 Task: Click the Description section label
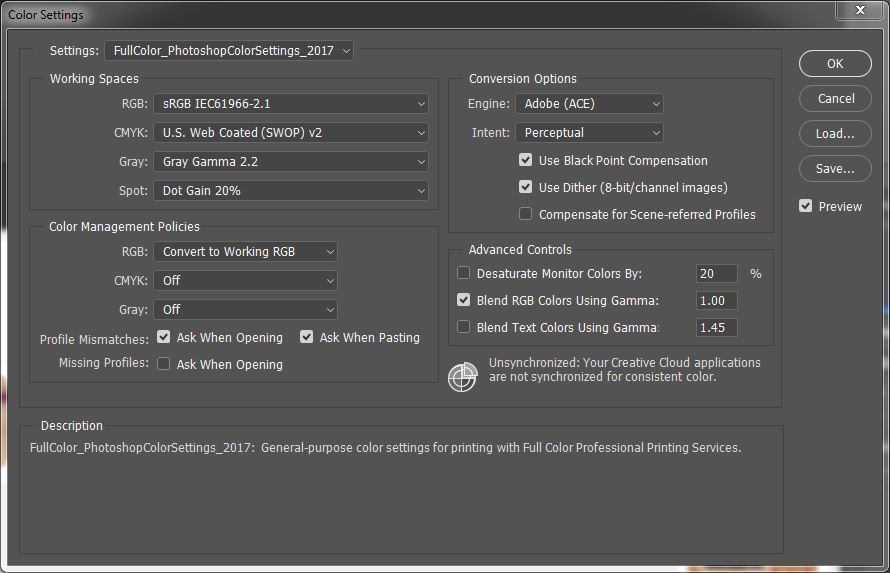coord(72,425)
